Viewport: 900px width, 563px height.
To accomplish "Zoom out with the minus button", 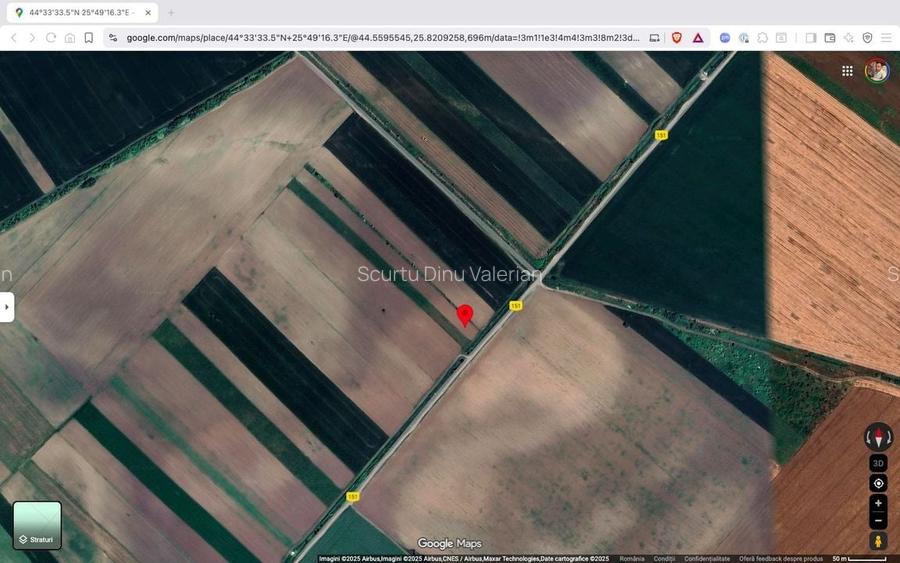I will pyautogui.click(x=878, y=520).
